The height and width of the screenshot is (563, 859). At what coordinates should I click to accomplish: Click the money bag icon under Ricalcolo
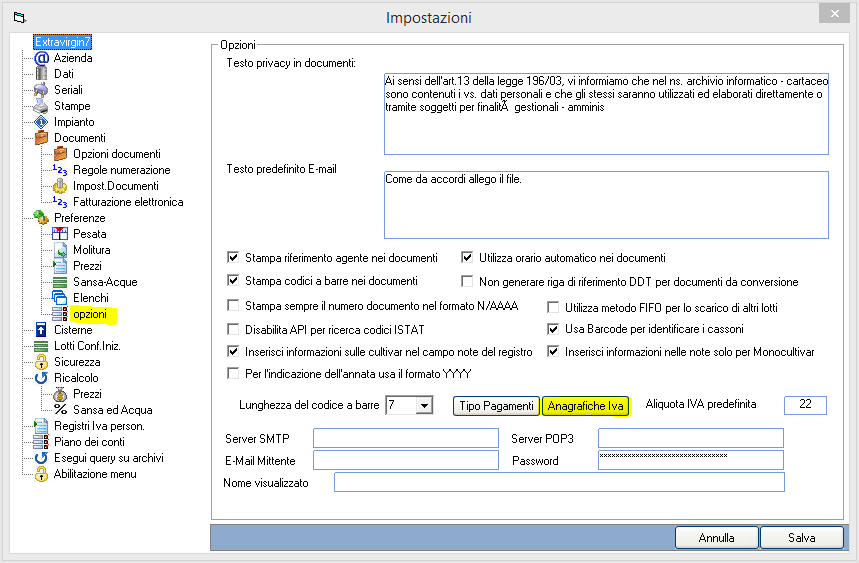click(60, 394)
